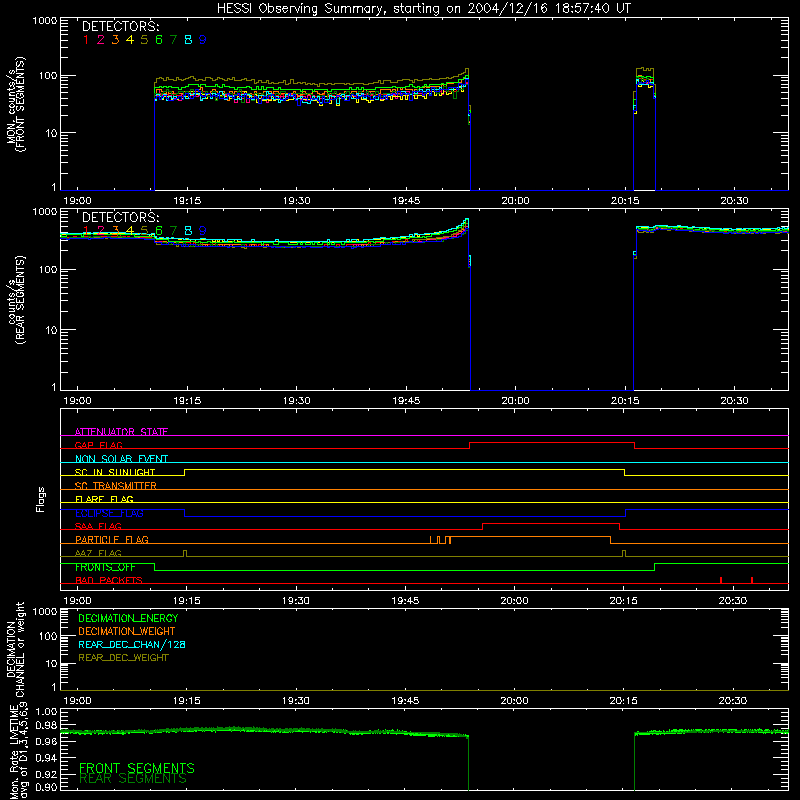Viewport: 800px width, 800px height.
Task: Select magenta detector 2 in front segments legend
Action: [x=101, y=40]
